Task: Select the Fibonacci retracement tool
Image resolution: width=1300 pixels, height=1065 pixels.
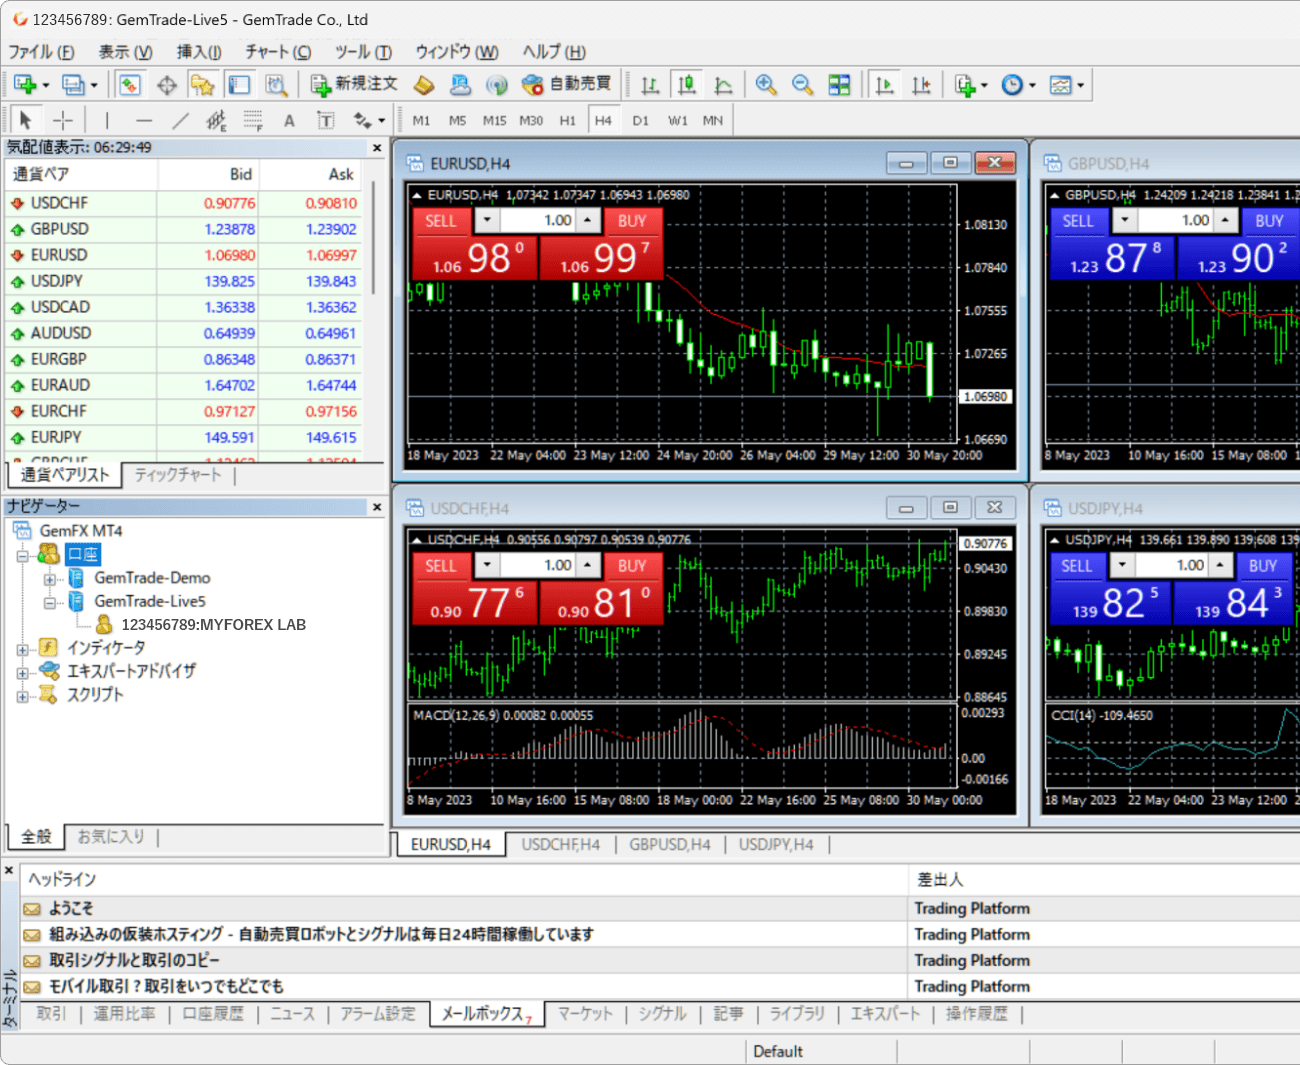Action: pyautogui.click(x=253, y=120)
